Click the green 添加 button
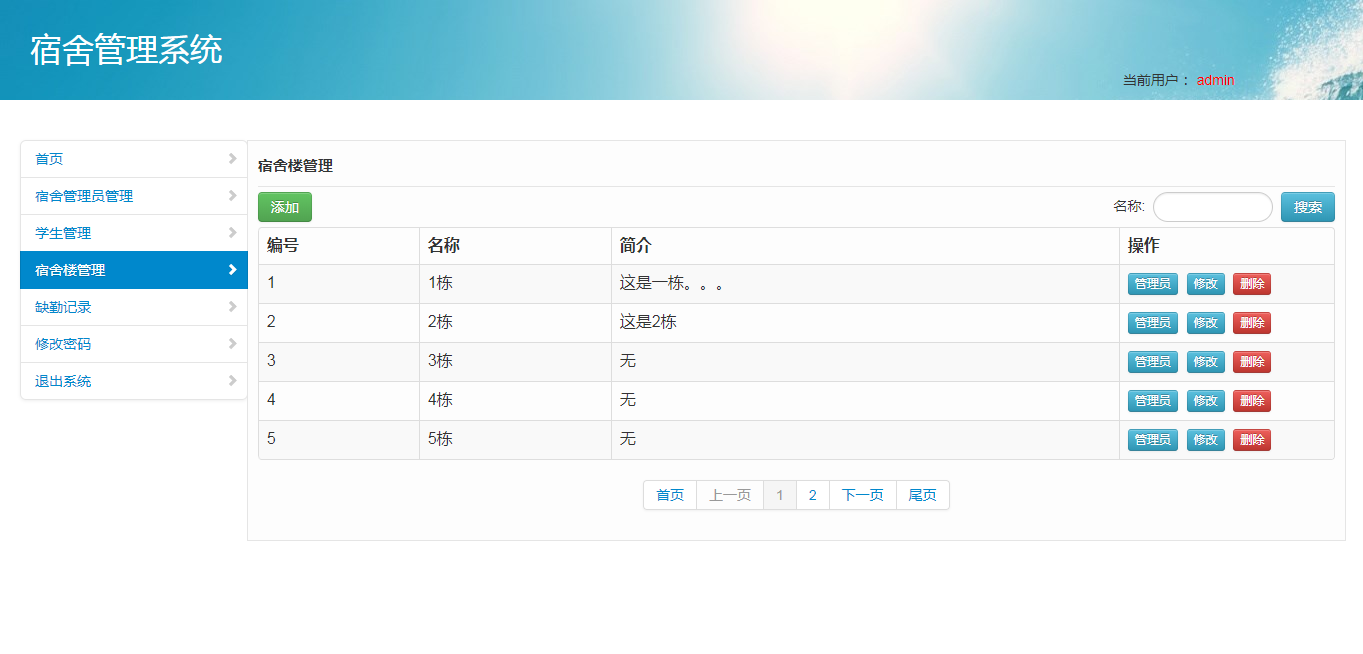This screenshot has width=1363, height=654. click(x=285, y=207)
